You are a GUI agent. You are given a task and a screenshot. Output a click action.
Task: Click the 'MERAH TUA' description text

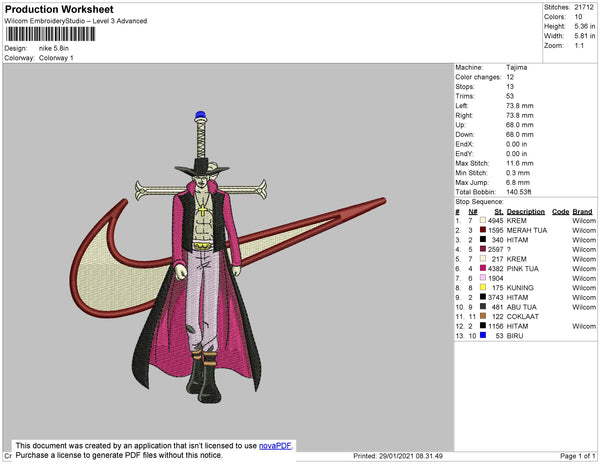tap(527, 230)
